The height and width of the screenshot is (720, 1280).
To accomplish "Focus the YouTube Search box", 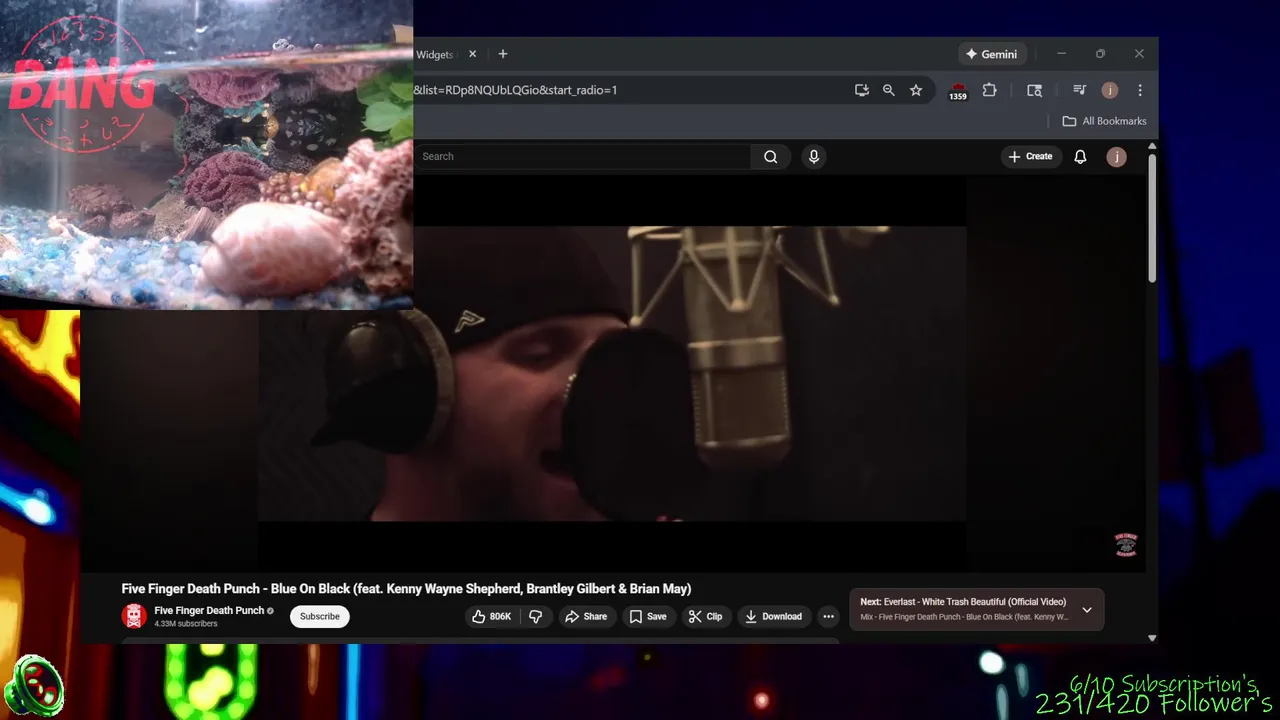I will (x=582, y=156).
